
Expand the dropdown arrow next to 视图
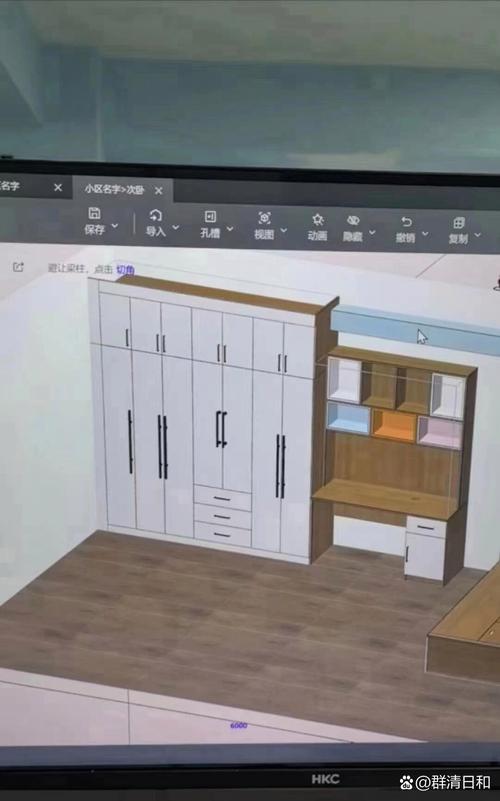[x=284, y=230]
